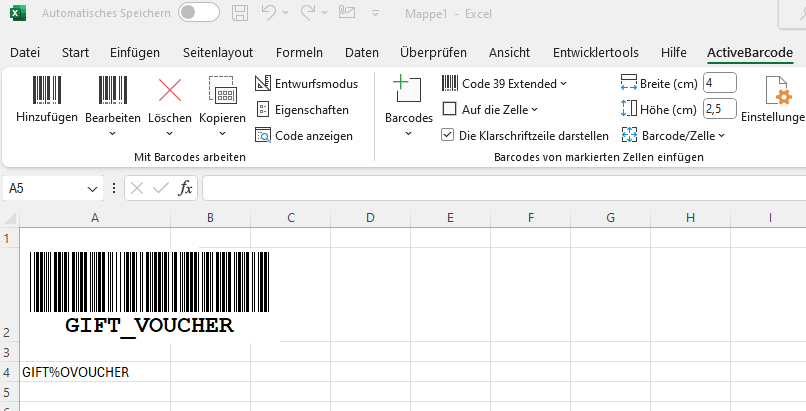This screenshot has width=806, height=411.
Task: Switch to the Einfügen ribbon tab
Action: coord(135,52)
